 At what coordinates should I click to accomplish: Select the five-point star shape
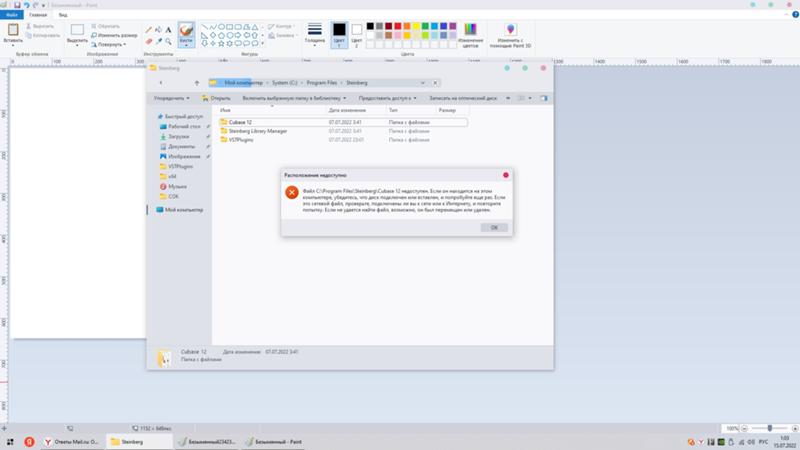[x=221, y=44]
